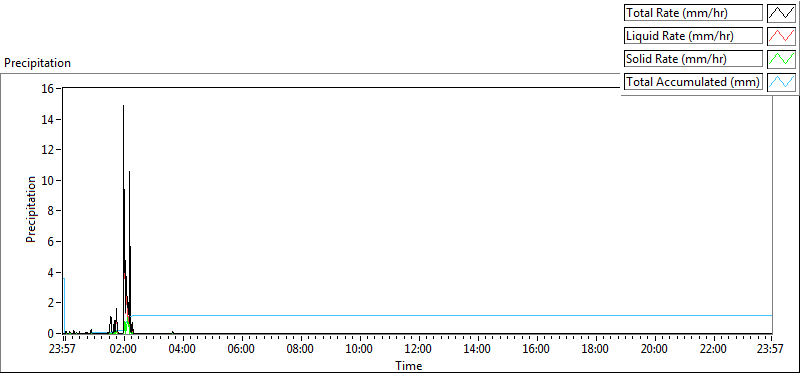Click the vertical Precipitation axis title

point(32,209)
